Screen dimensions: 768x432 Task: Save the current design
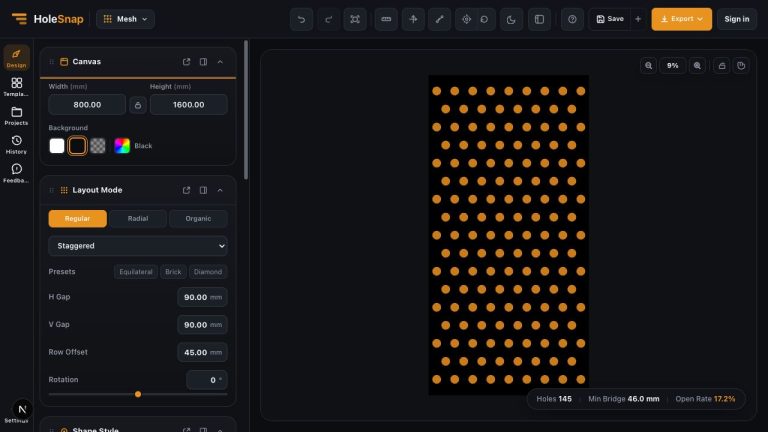click(610, 19)
